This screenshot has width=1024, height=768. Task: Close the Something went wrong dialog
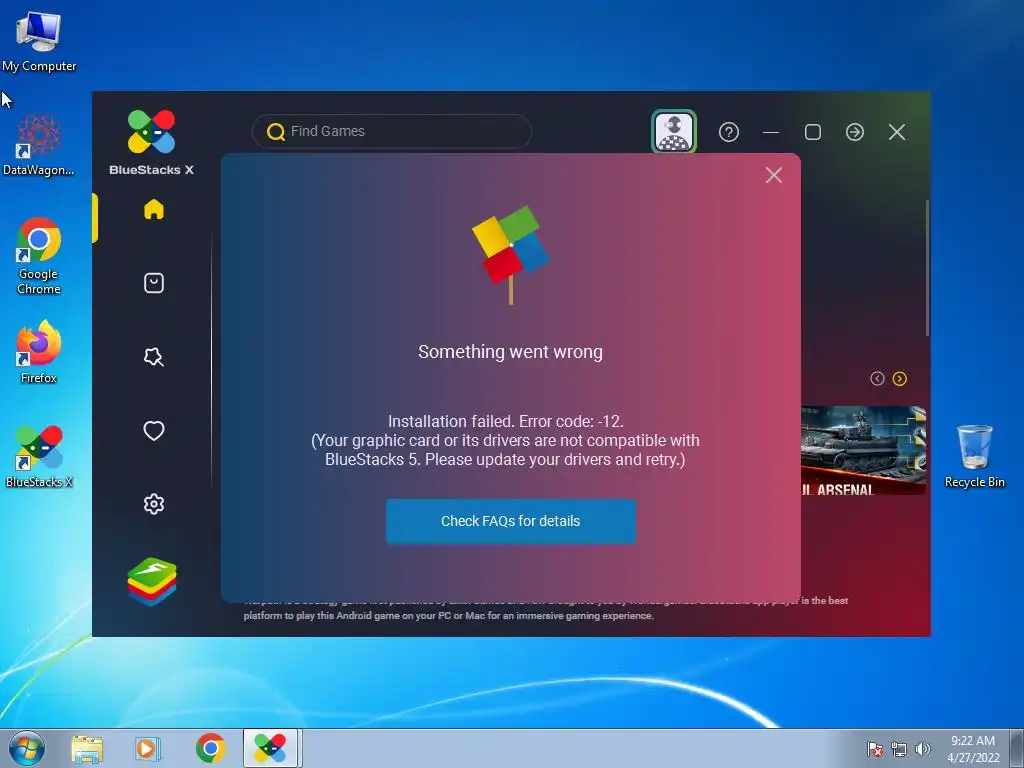(774, 175)
